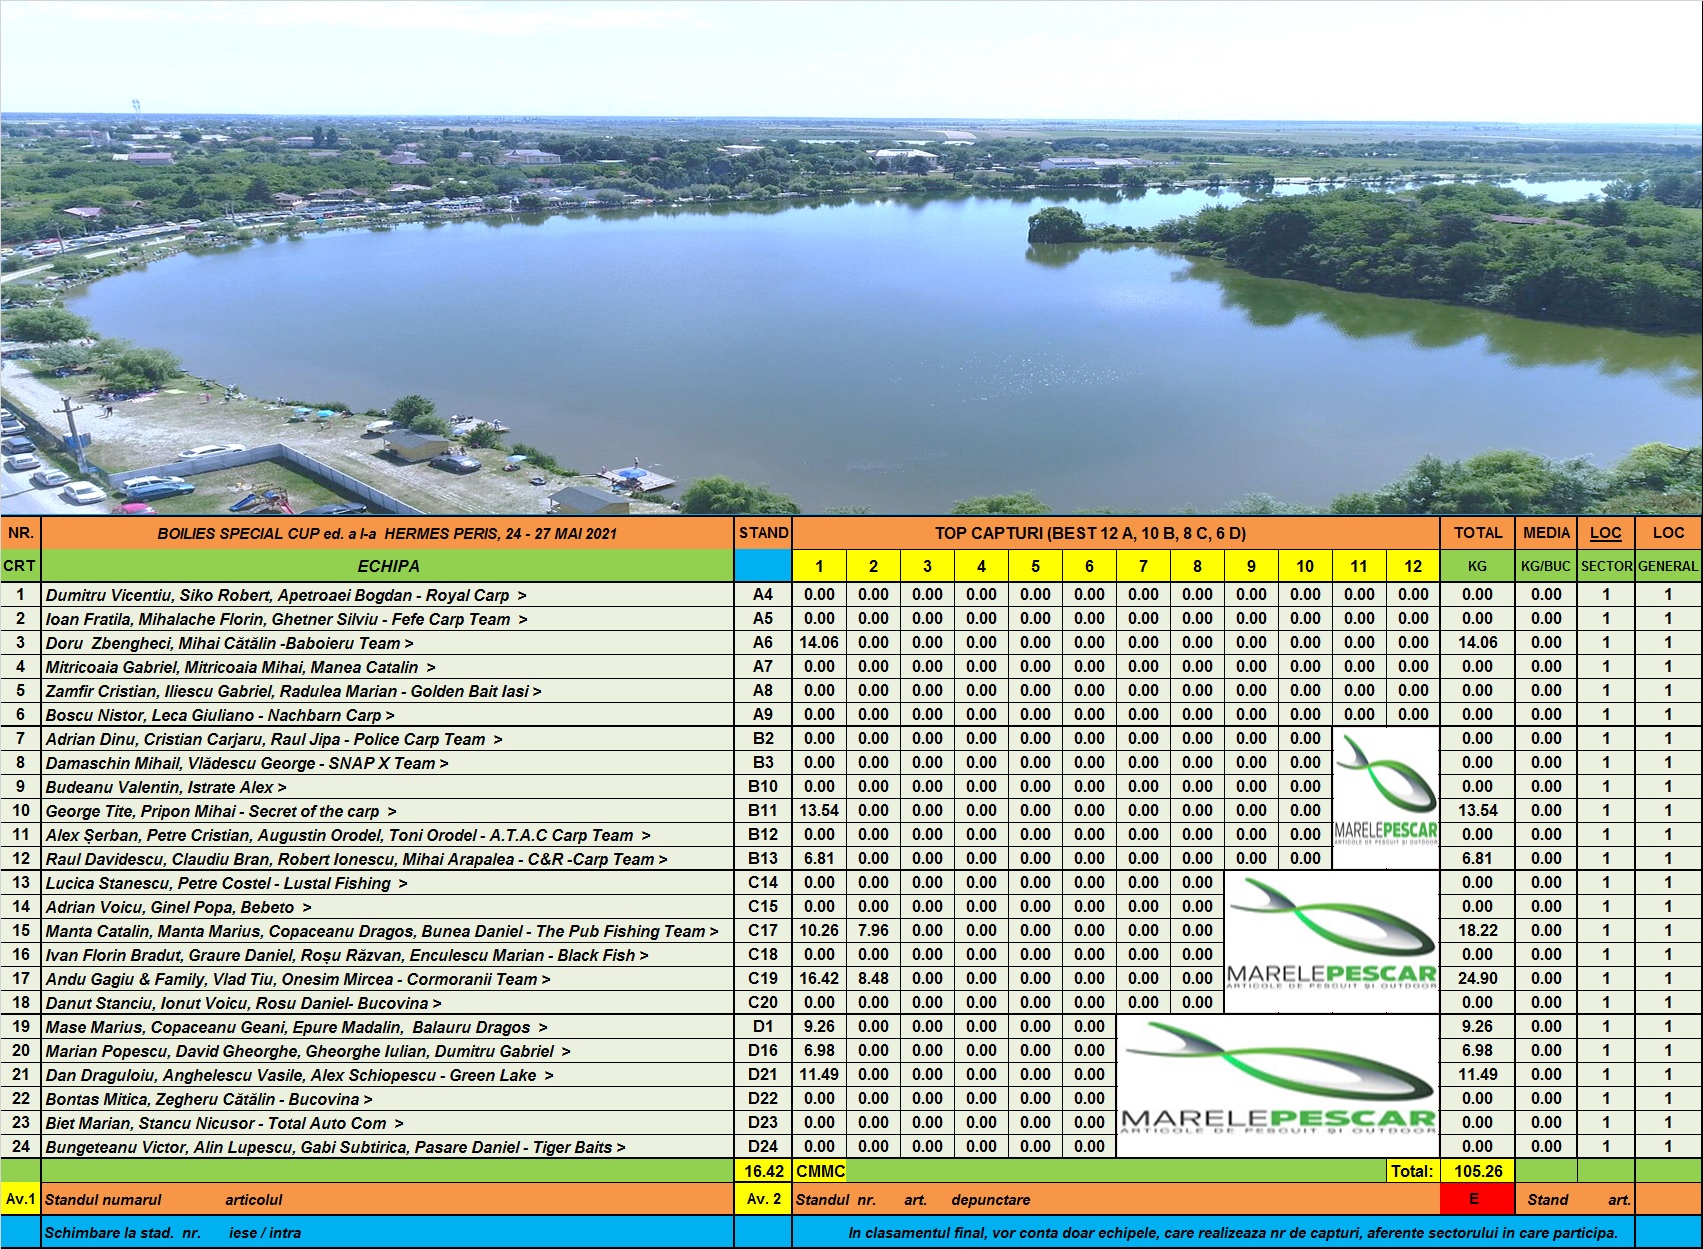The height and width of the screenshot is (1249, 1703).
Task: Select the yellow Total: label cell
Action: tap(1412, 1171)
